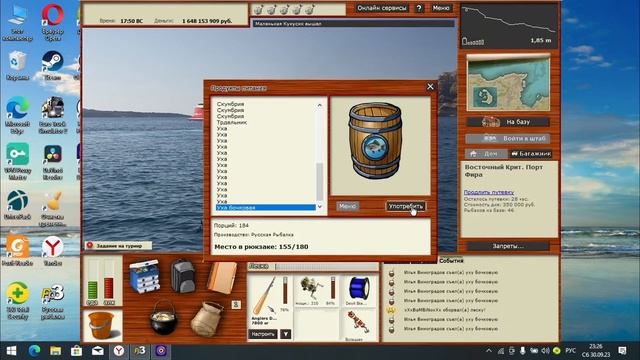Open the orange notebook journal

[222, 278]
